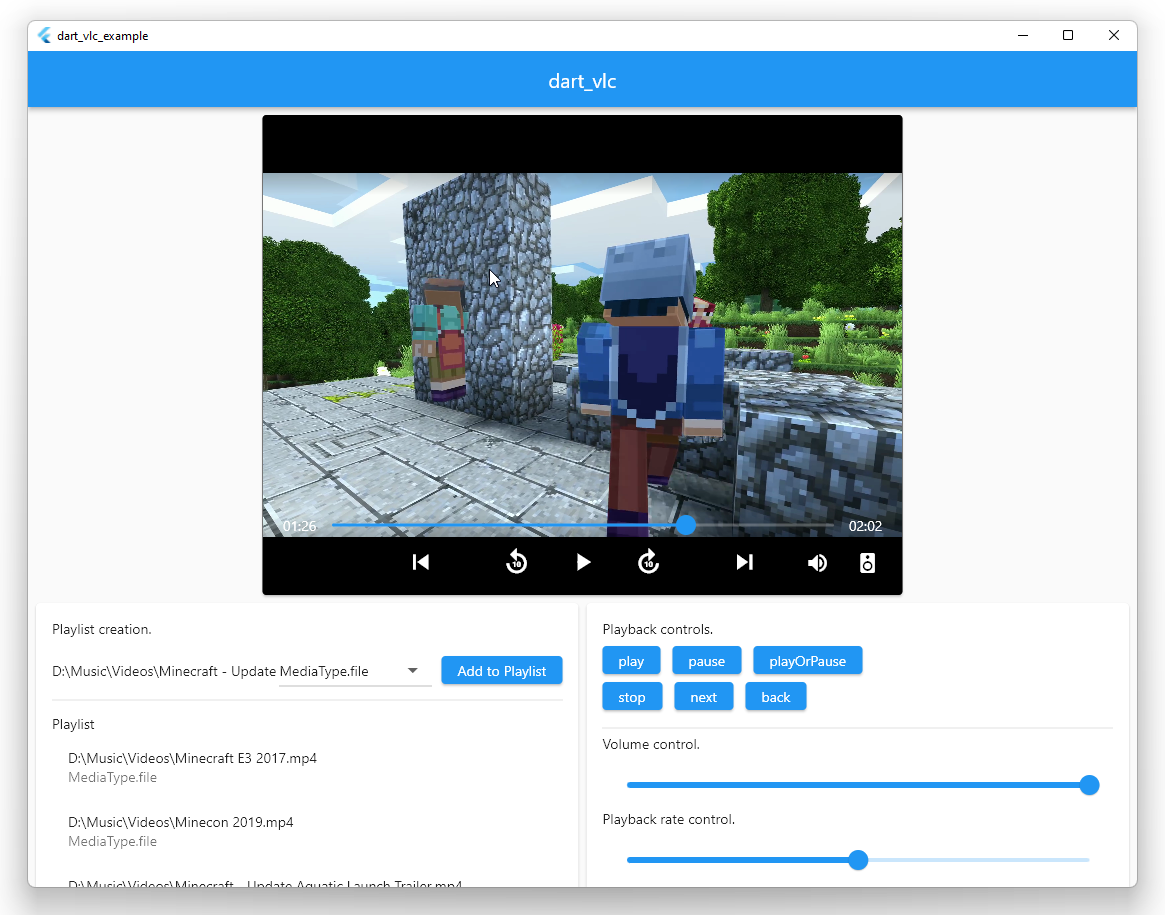Minimize the dart_vlc_example window
Screen dimensions: 1165x915
(x=1023, y=35)
